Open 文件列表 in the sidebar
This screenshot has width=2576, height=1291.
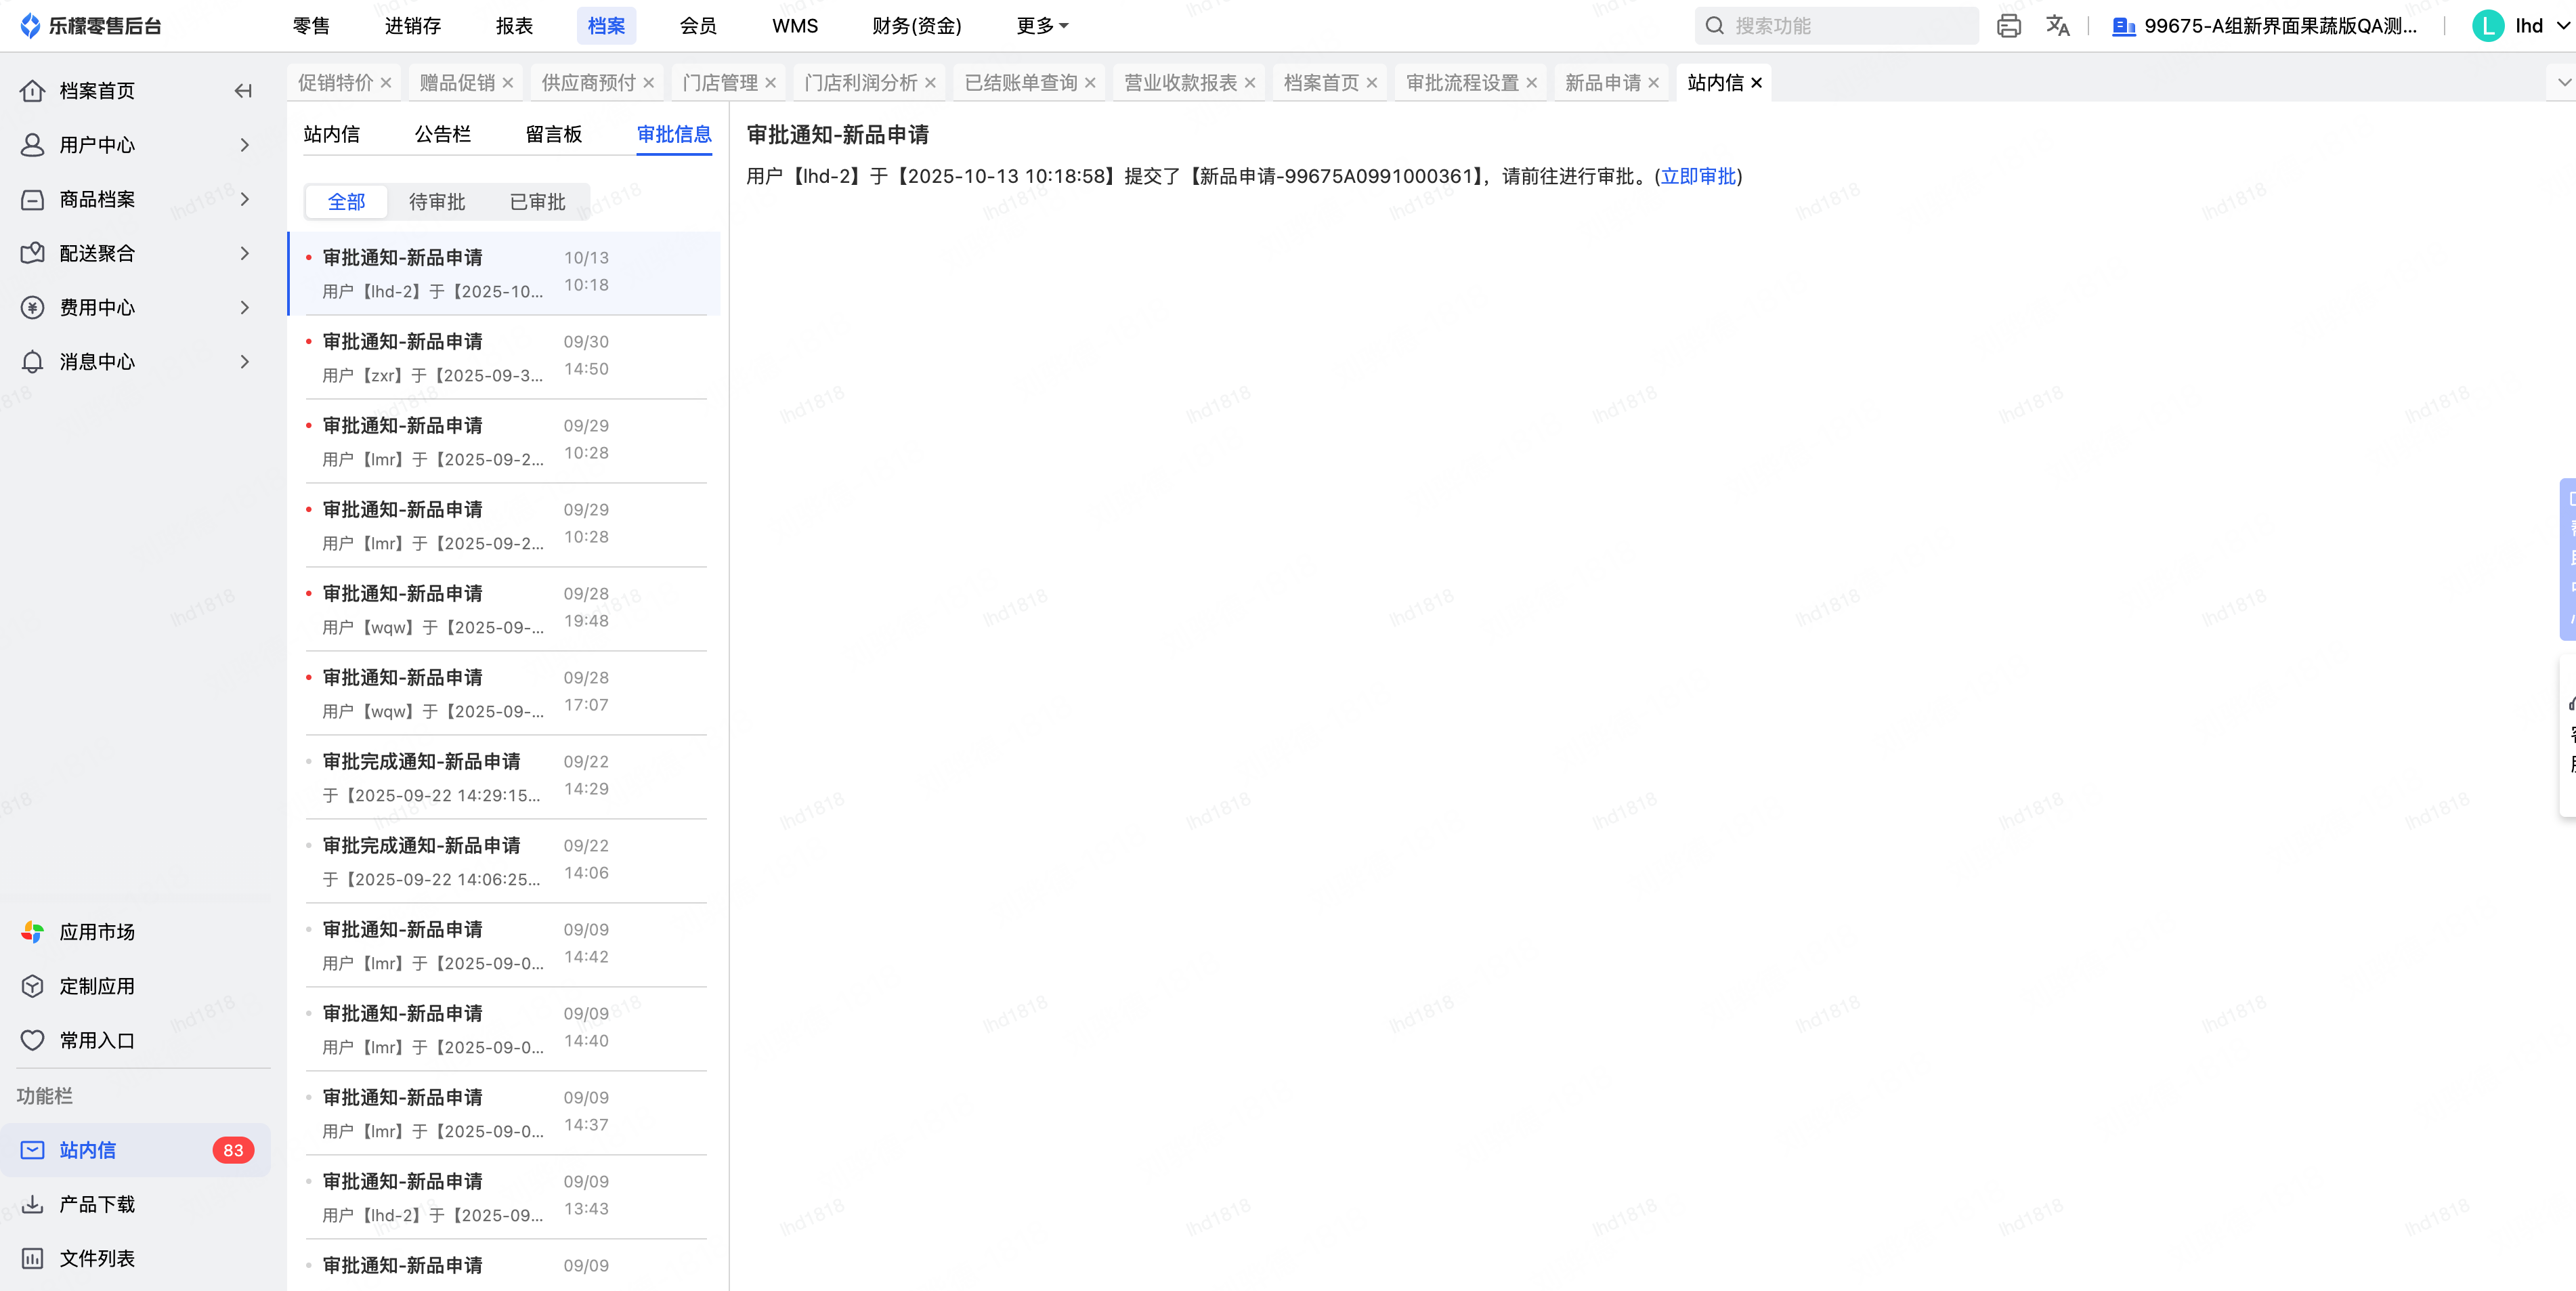(97, 1258)
